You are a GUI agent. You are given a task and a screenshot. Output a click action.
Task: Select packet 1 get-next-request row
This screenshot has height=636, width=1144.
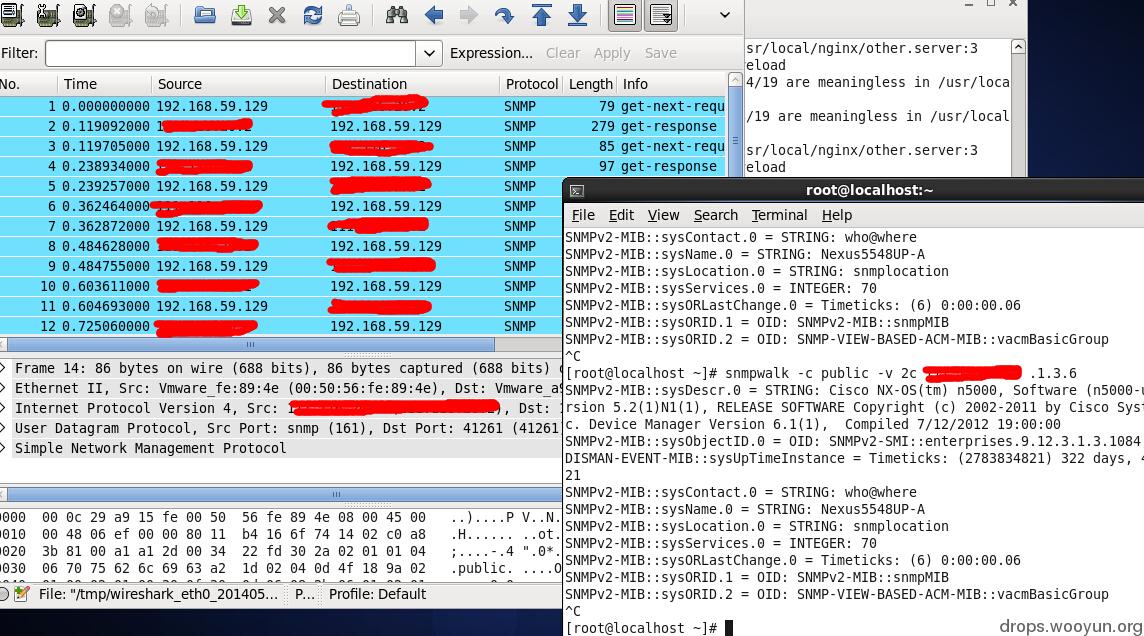[363, 106]
